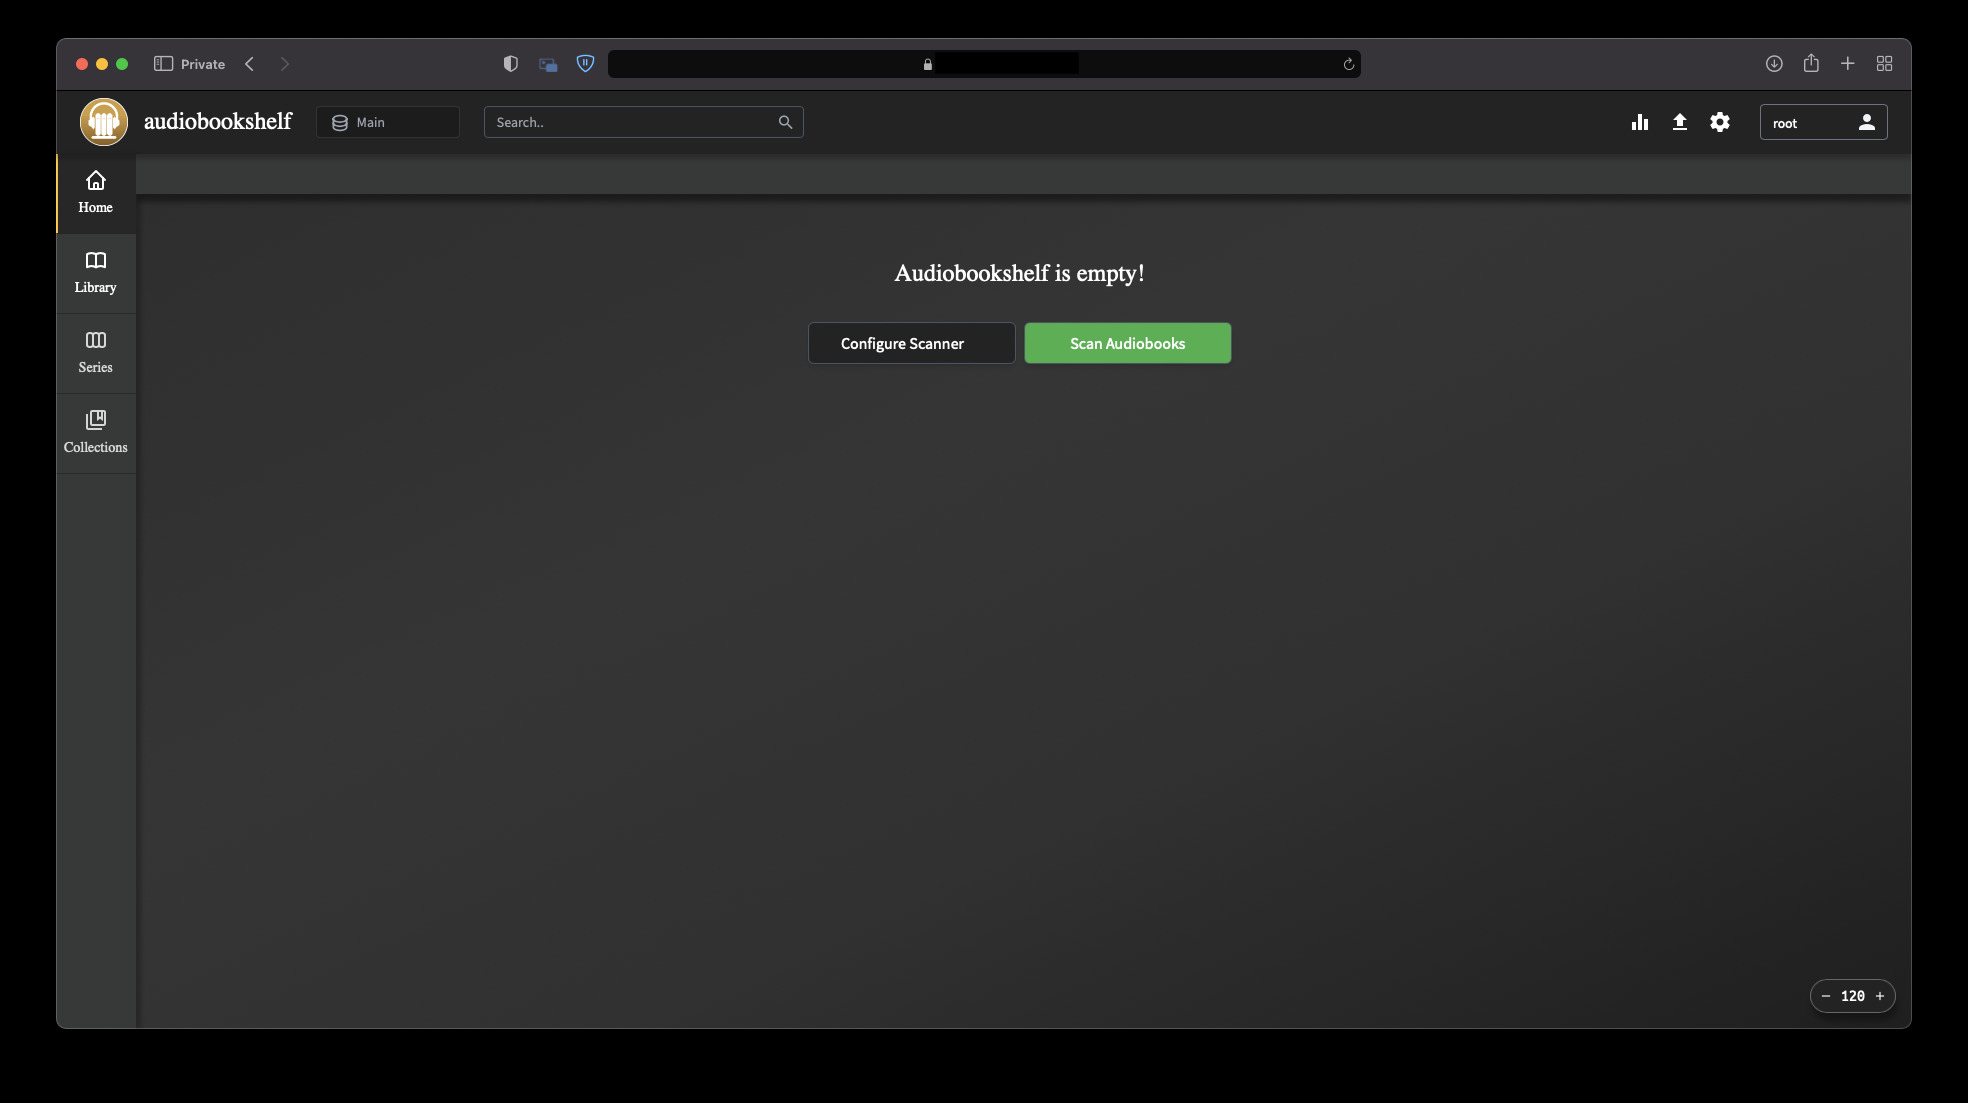Toggle the Safari sidebar icon
Viewport: 1968px width, 1103px height.
click(163, 64)
